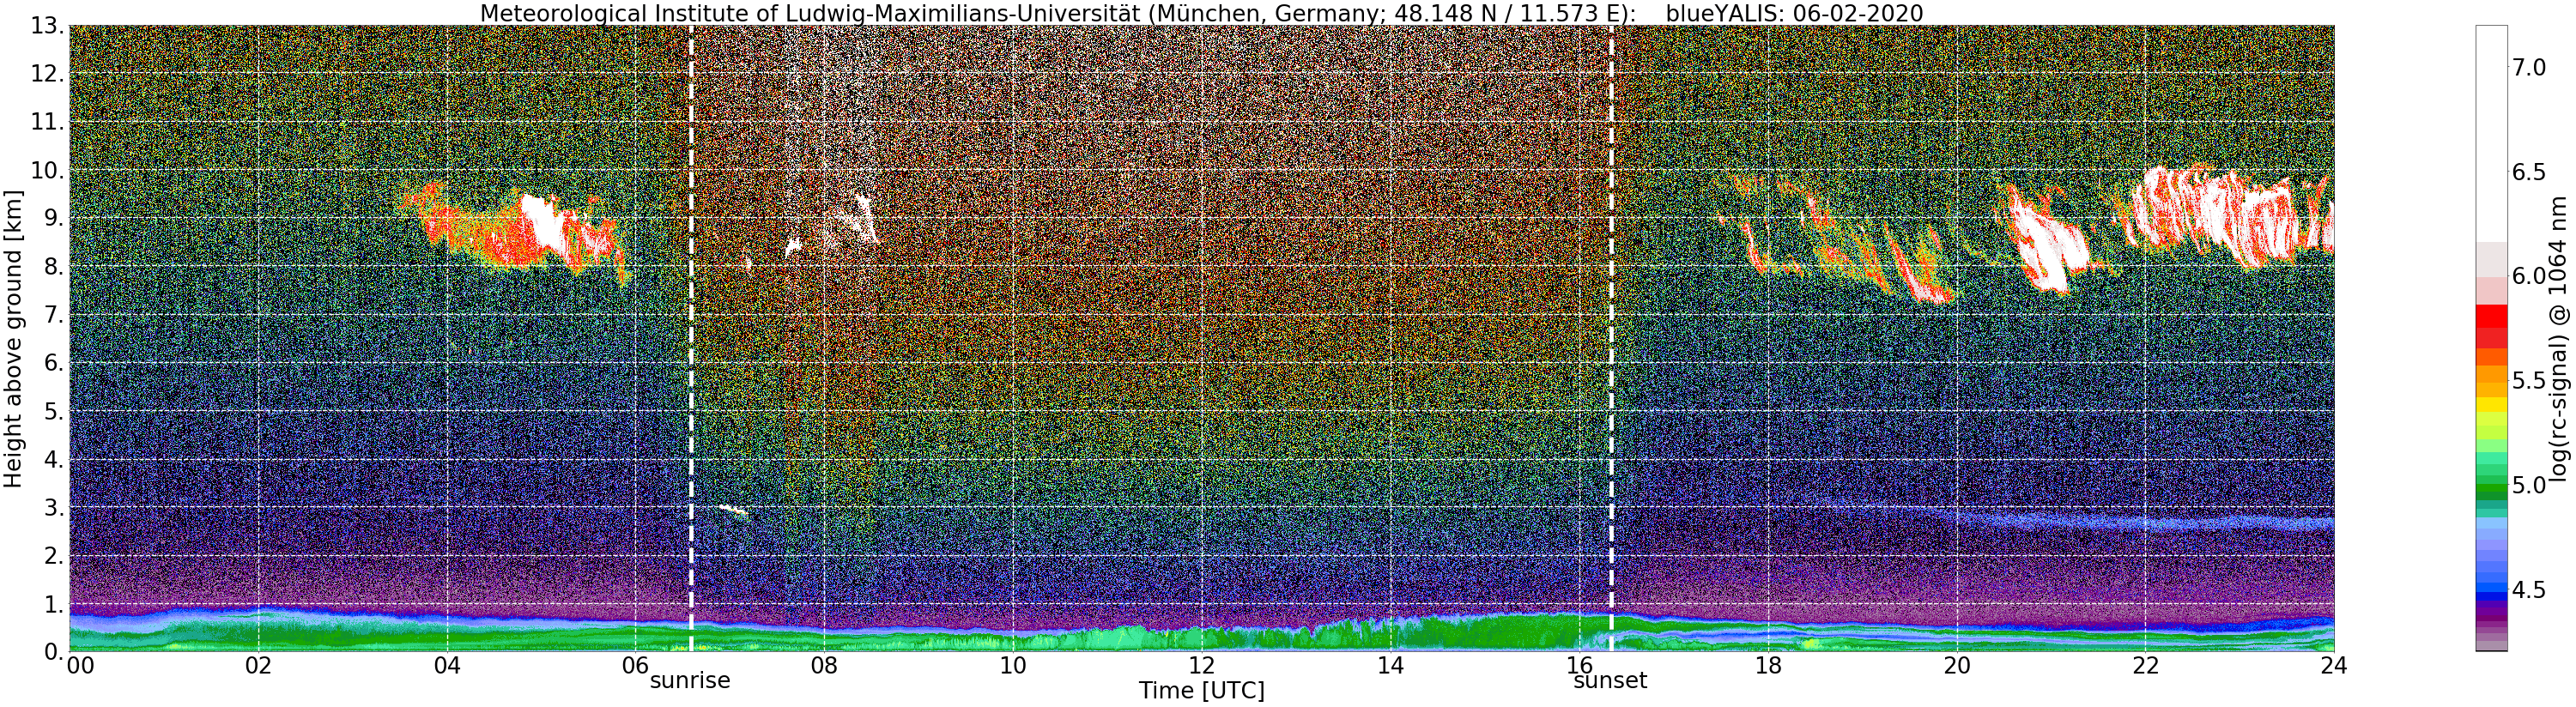The width and height of the screenshot is (2576, 707).
Task: Click the y-axis tick label 7.
Action: tap(53, 315)
